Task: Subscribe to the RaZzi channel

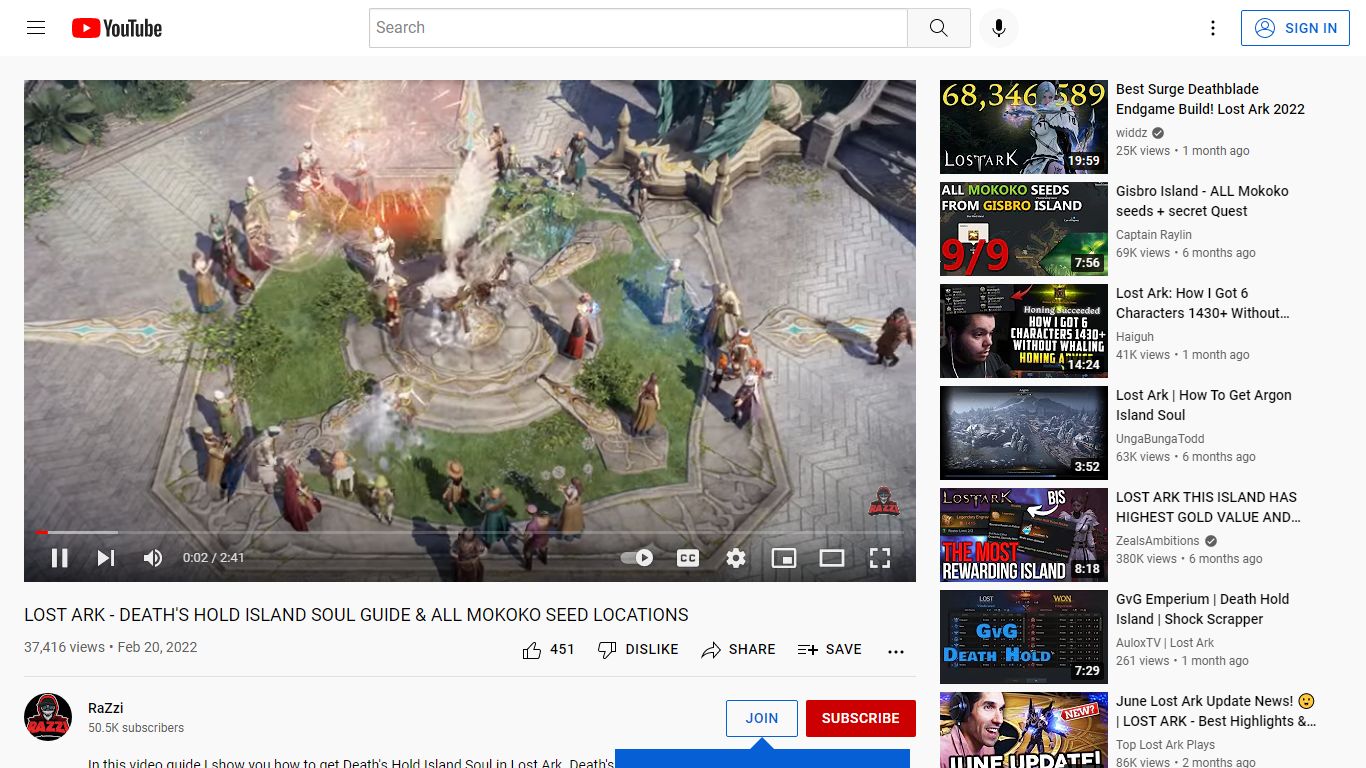Action: click(861, 718)
